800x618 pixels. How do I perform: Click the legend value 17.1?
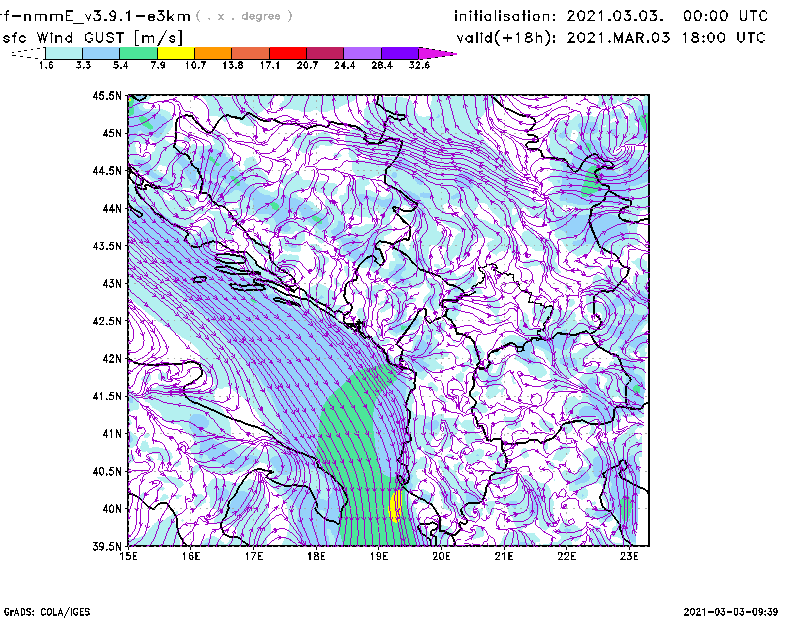pyautogui.click(x=270, y=65)
